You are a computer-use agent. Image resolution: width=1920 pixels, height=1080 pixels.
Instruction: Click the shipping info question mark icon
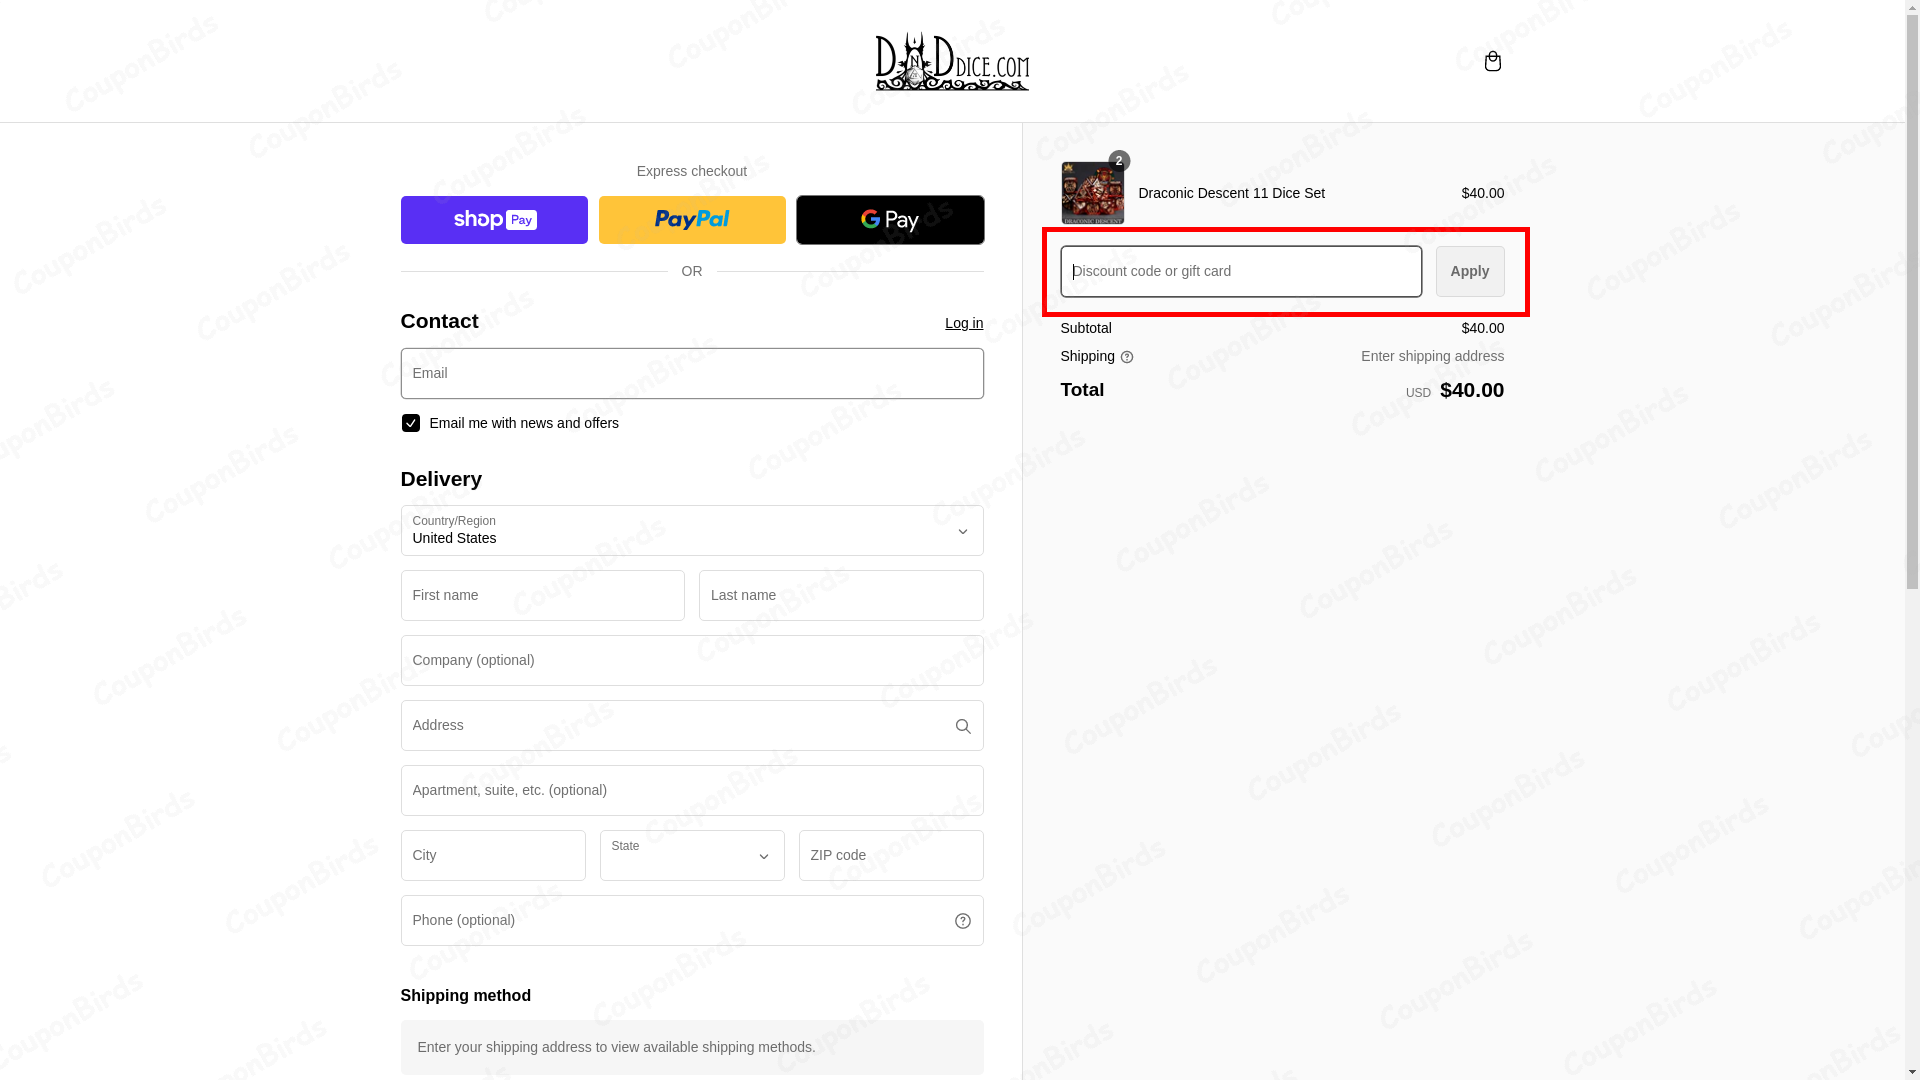coord(1127,357)
